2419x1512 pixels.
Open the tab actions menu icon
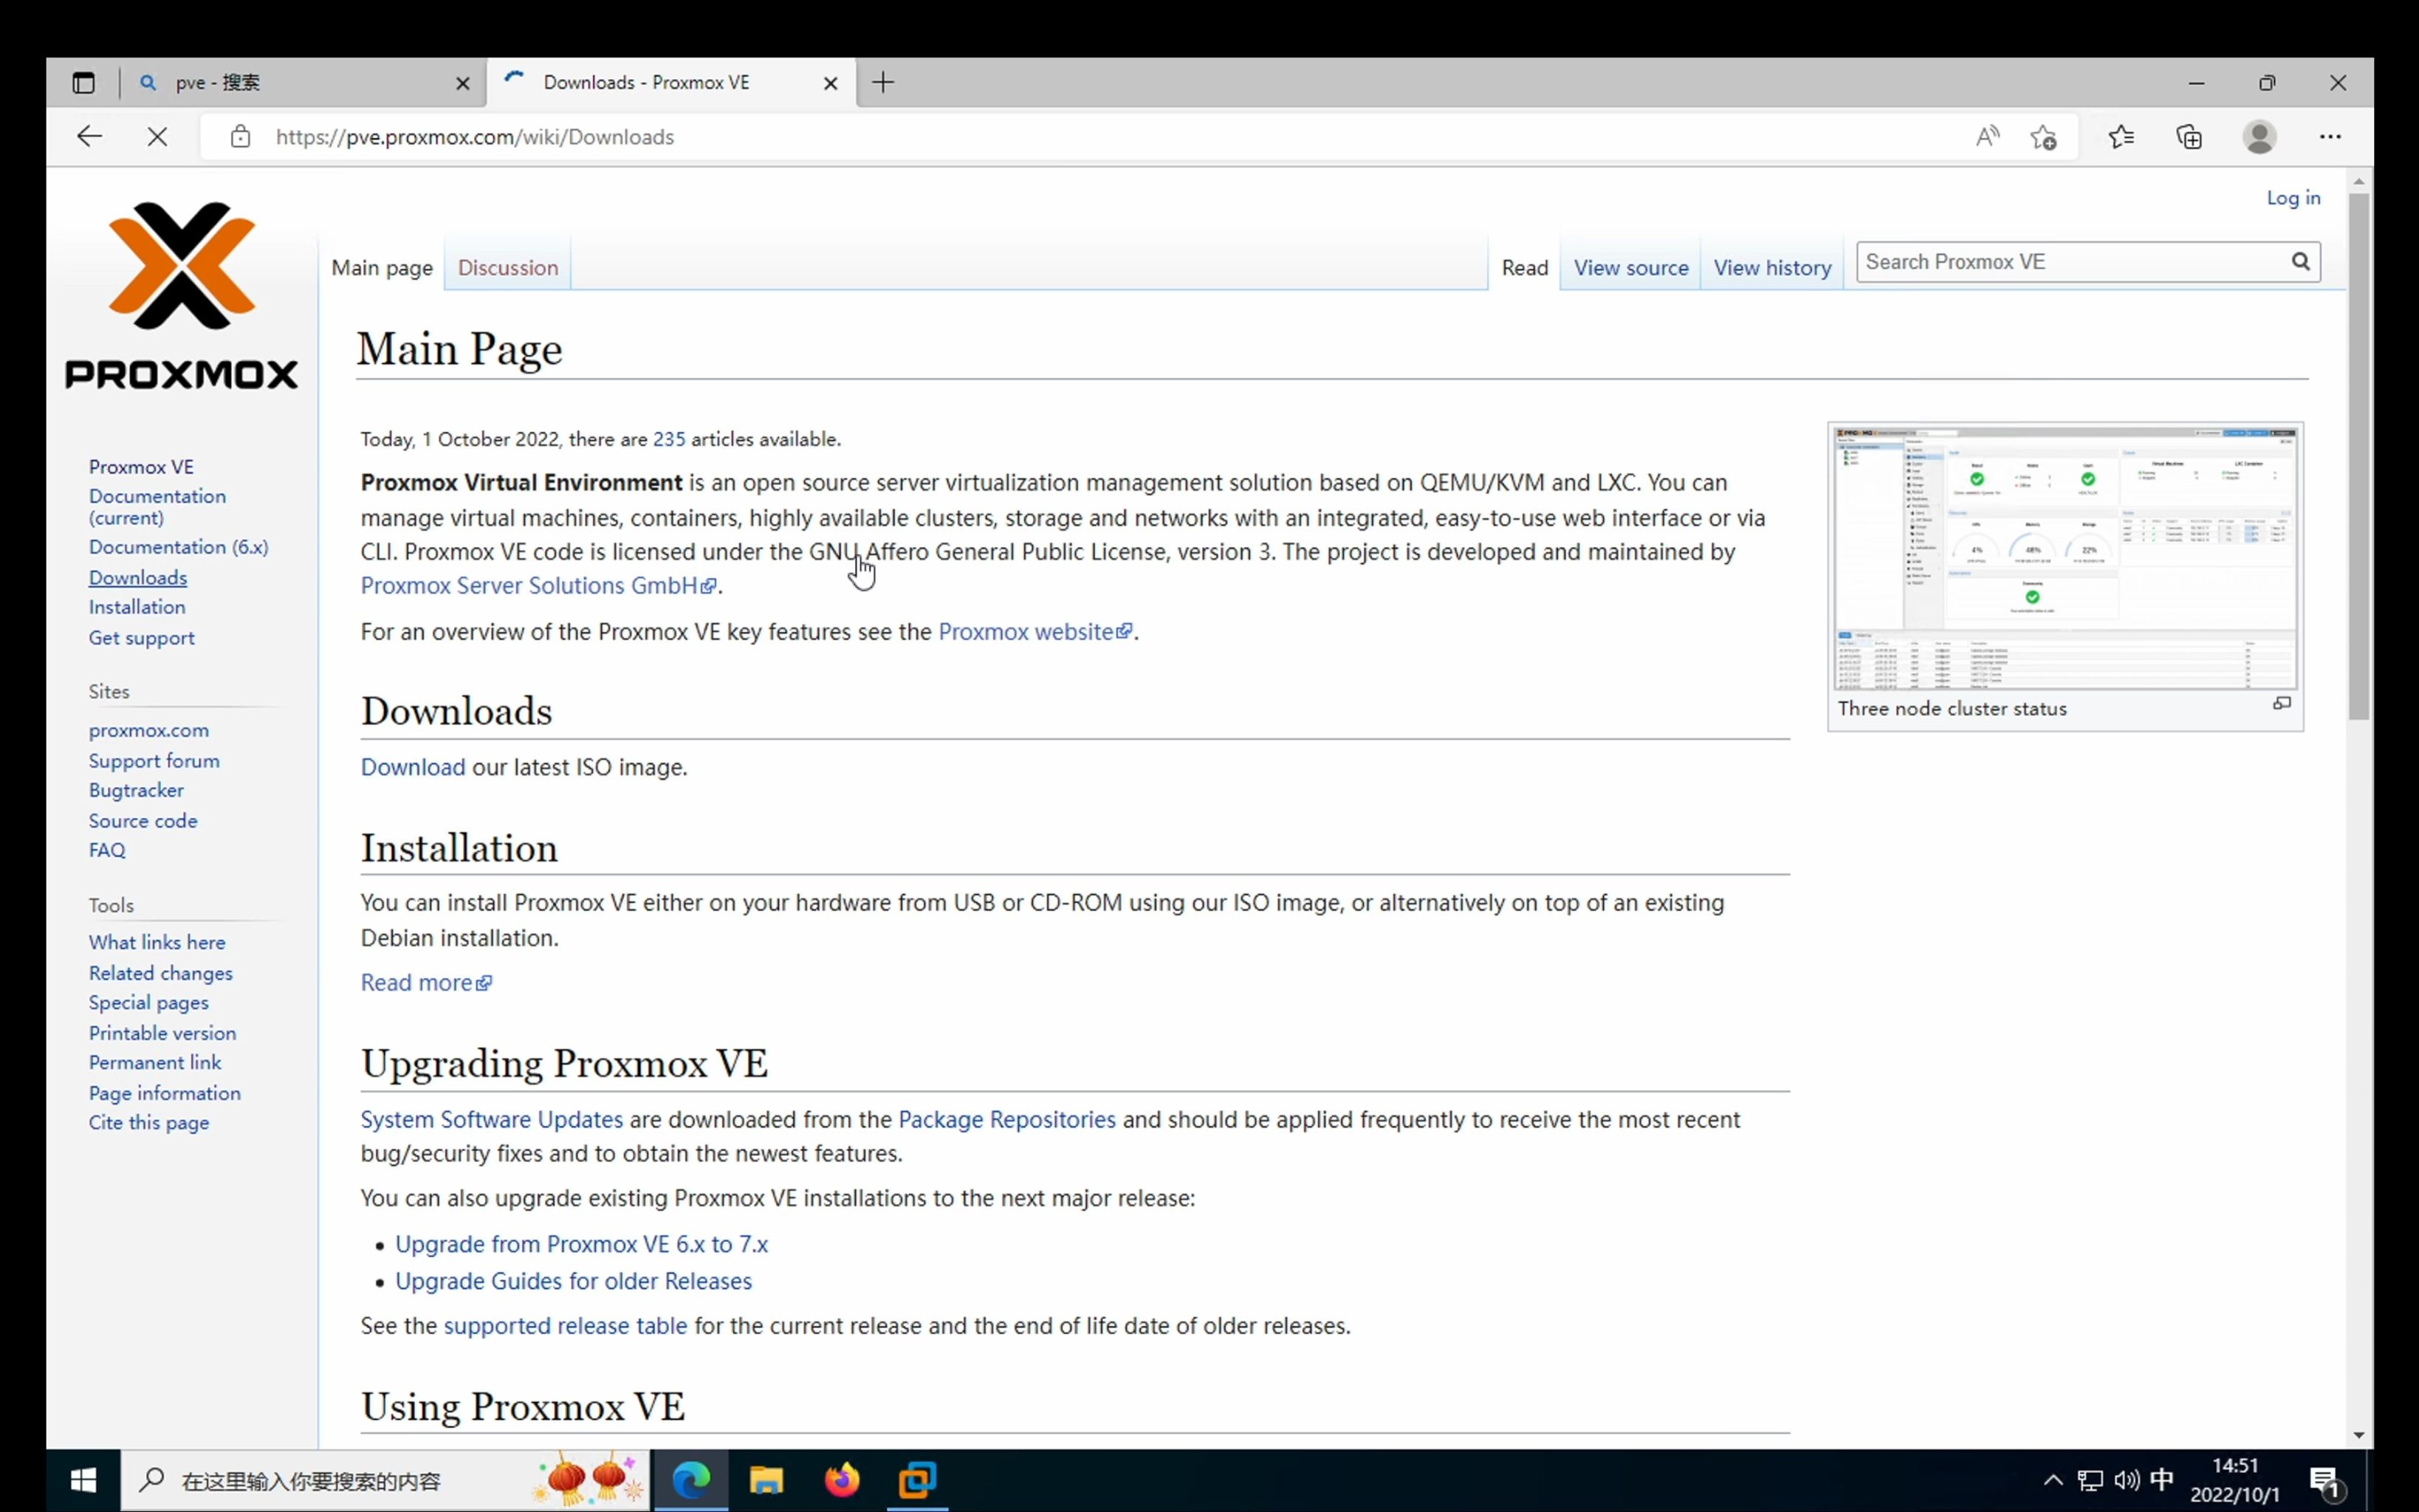pyautogui.click(x=83, y=83)
